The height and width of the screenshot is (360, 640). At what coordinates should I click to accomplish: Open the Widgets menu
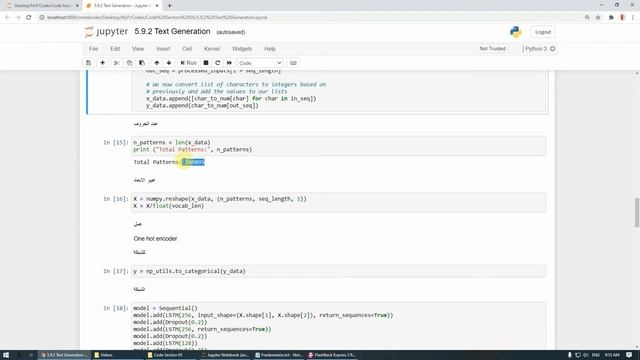pyautogui.click(x=242, y=49)
